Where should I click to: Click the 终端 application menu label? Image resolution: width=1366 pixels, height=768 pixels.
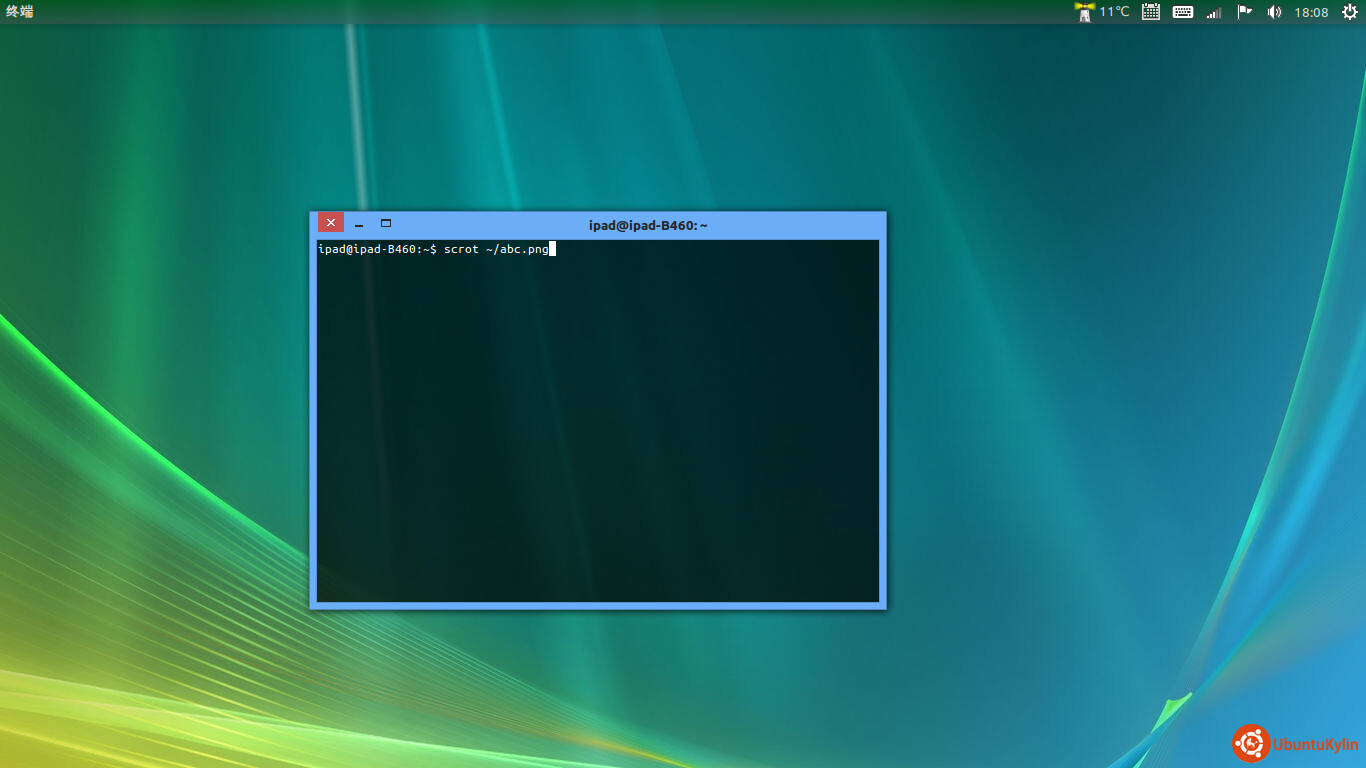[20, 12]
